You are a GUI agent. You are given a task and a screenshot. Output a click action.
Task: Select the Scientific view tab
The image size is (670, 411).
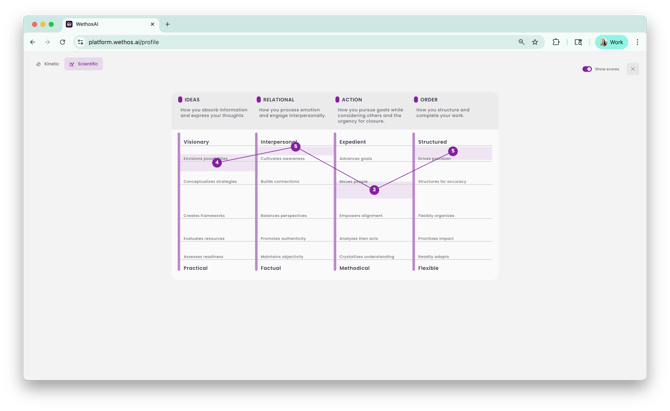[84, 64]
